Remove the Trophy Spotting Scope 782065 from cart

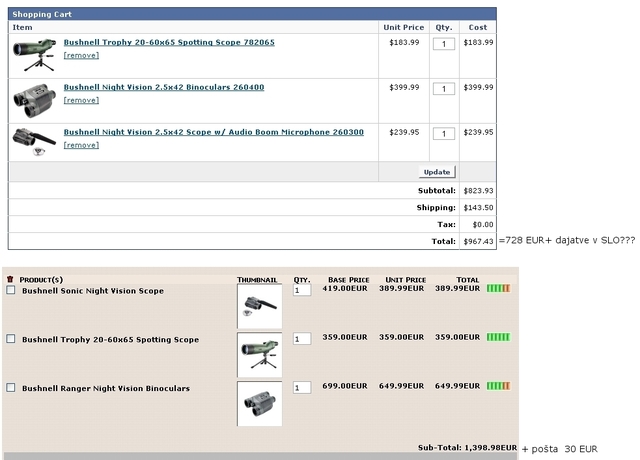coord(81,55)
